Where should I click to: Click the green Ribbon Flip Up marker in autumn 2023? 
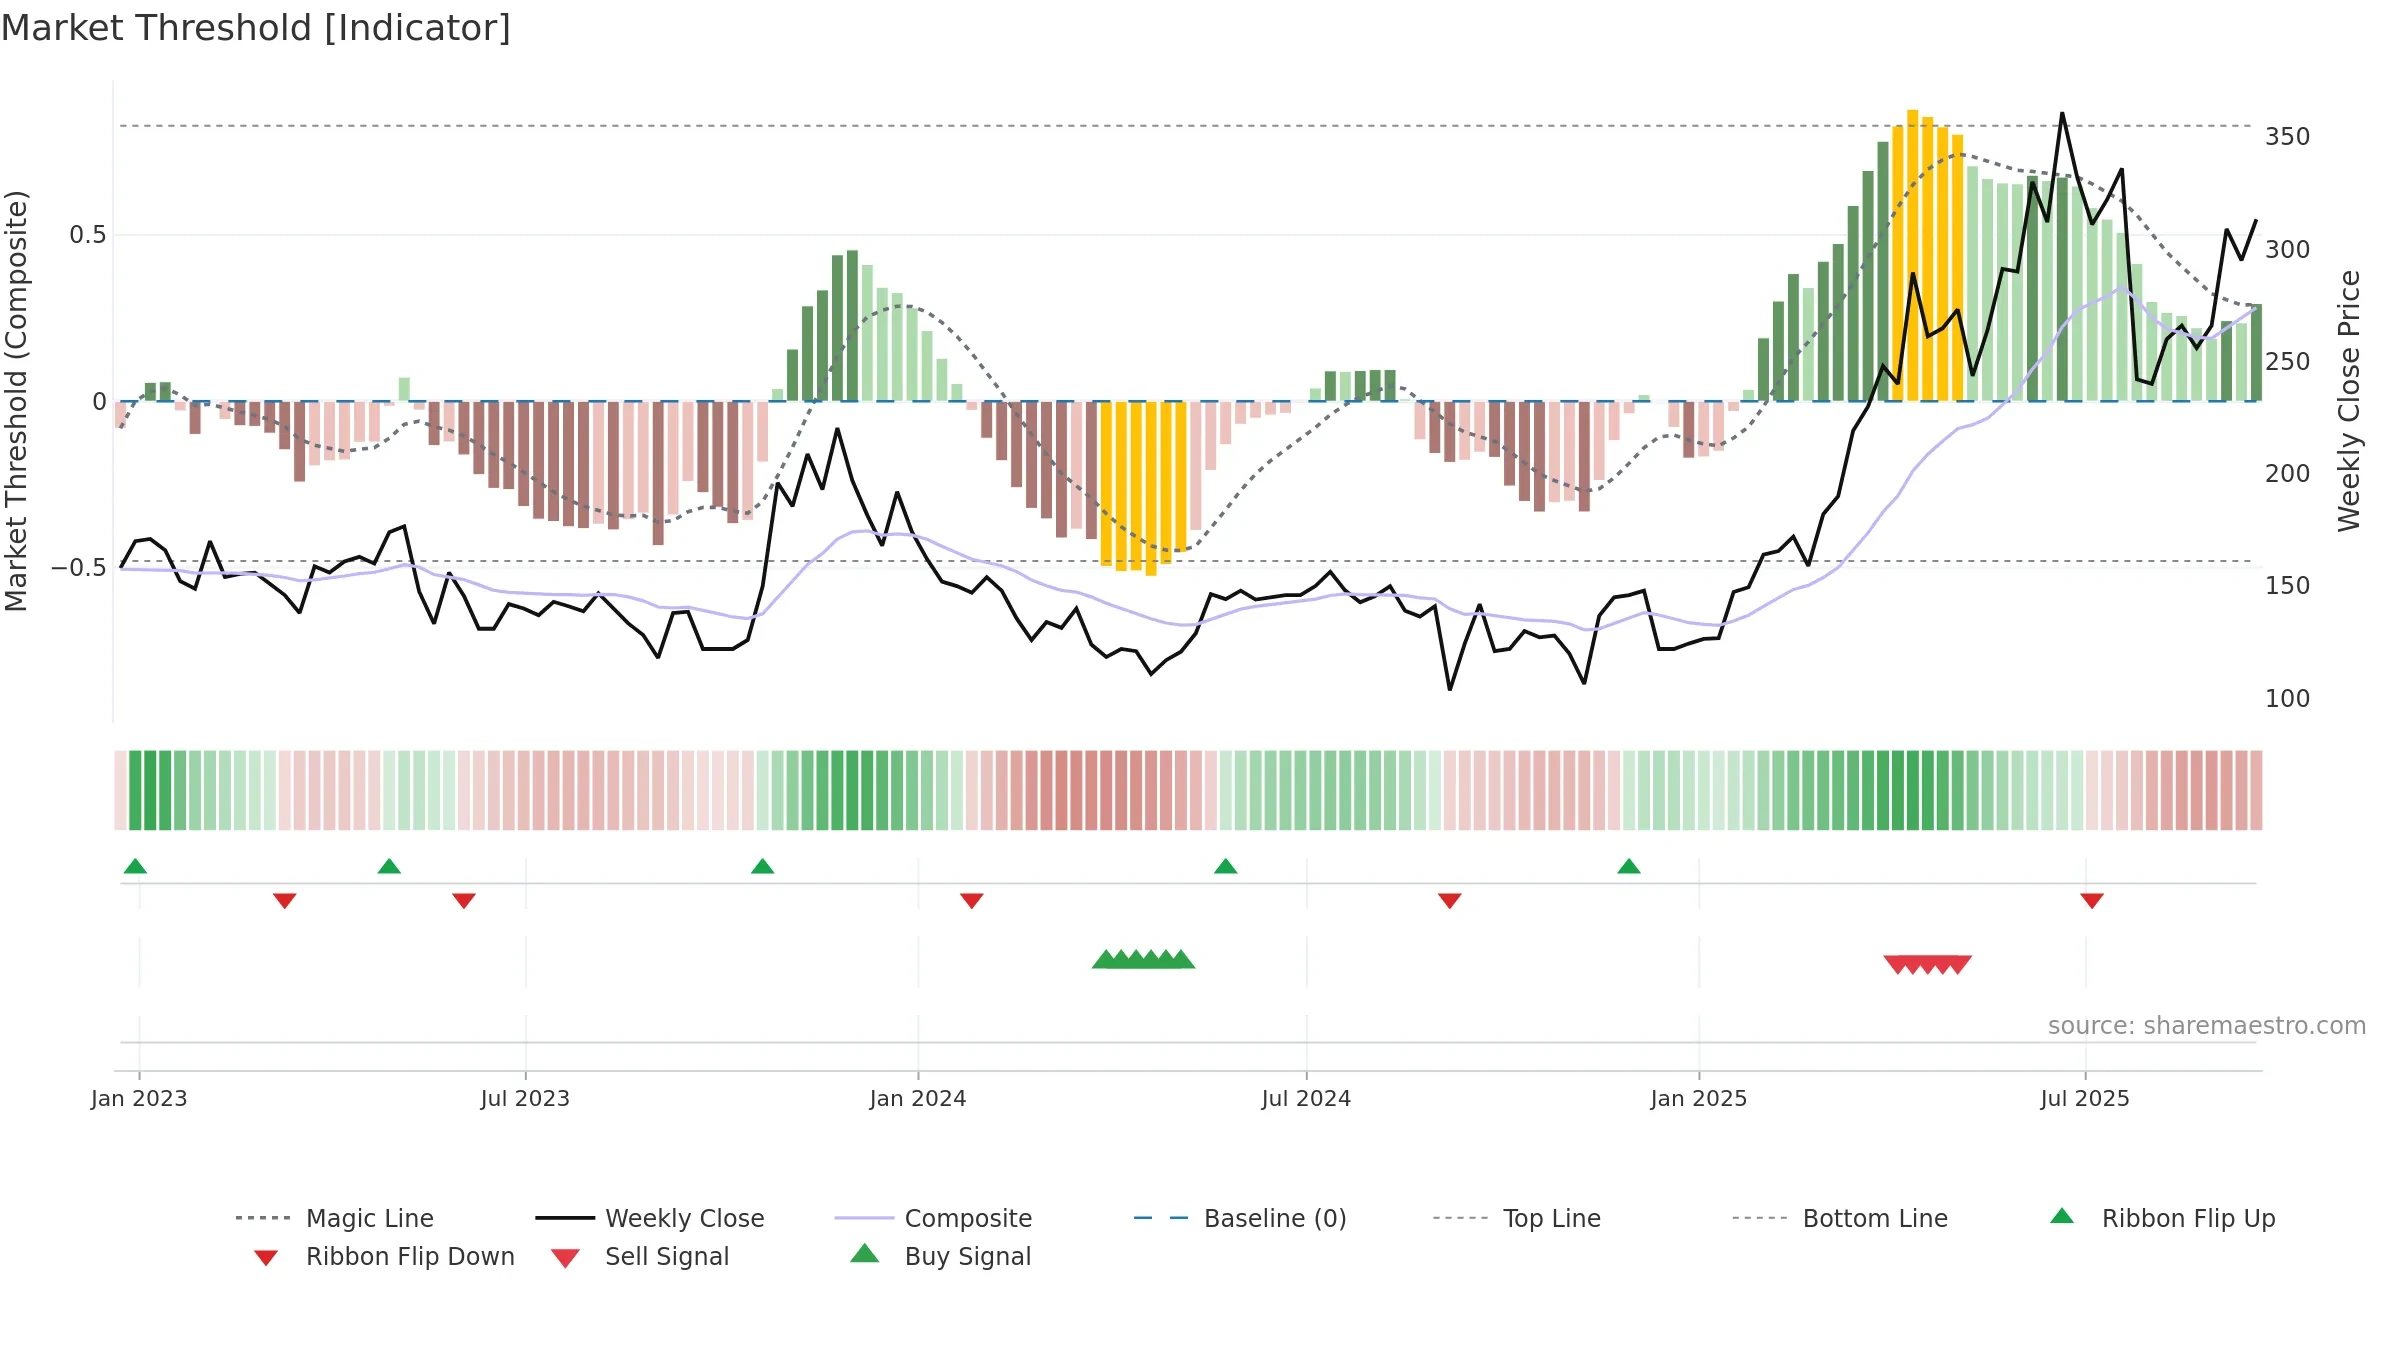(x=762, y=866)
